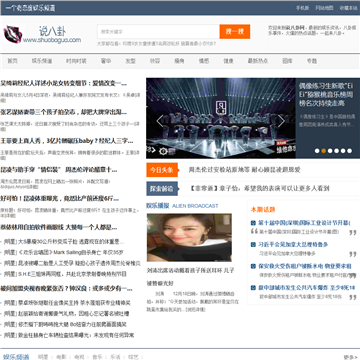Open topic 习近平会见加拿大总理特鲁多
Screen dimensions: 360x360
click(x=293, y=244)
